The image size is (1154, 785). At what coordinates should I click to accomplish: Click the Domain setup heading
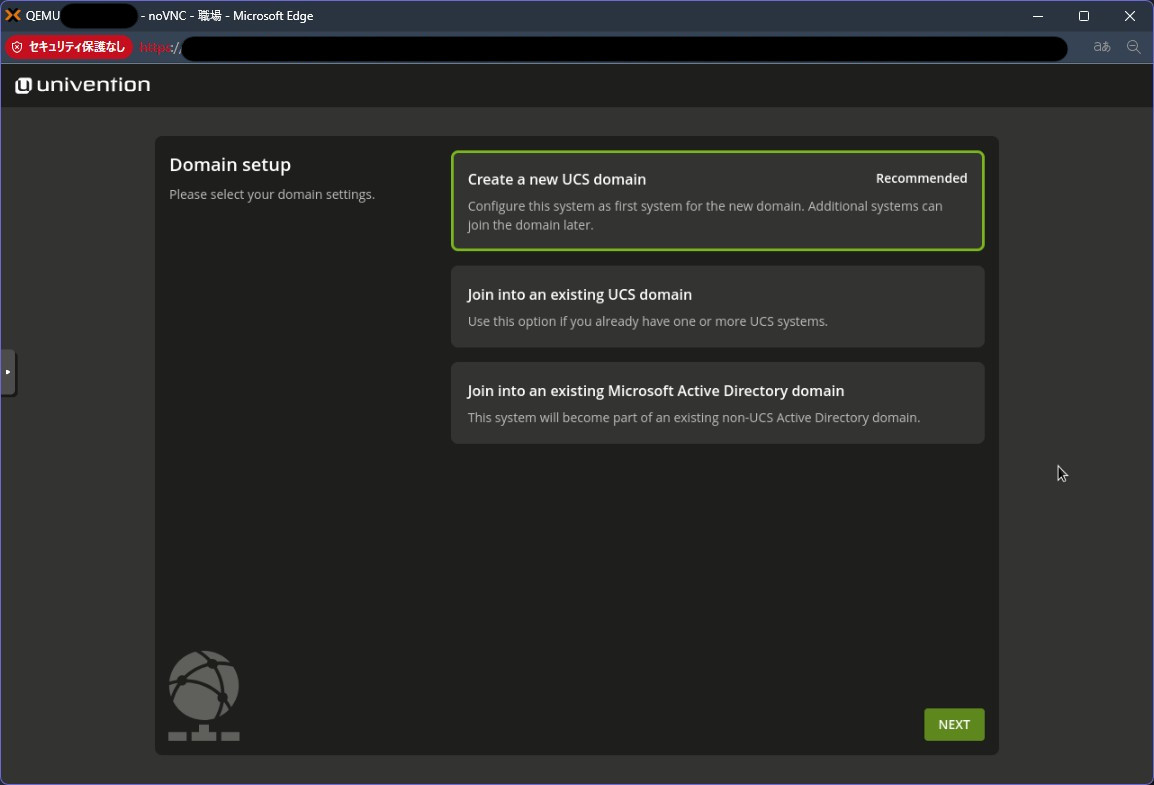[230, 165]
